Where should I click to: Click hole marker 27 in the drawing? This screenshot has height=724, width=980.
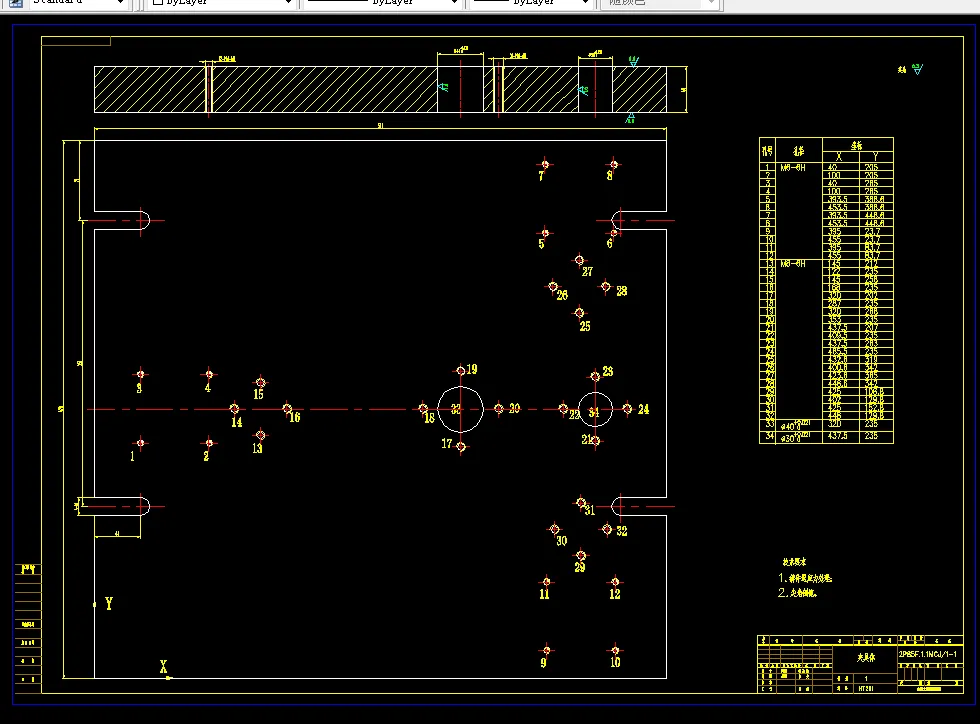pyautogui.click(x=579, y=259)
